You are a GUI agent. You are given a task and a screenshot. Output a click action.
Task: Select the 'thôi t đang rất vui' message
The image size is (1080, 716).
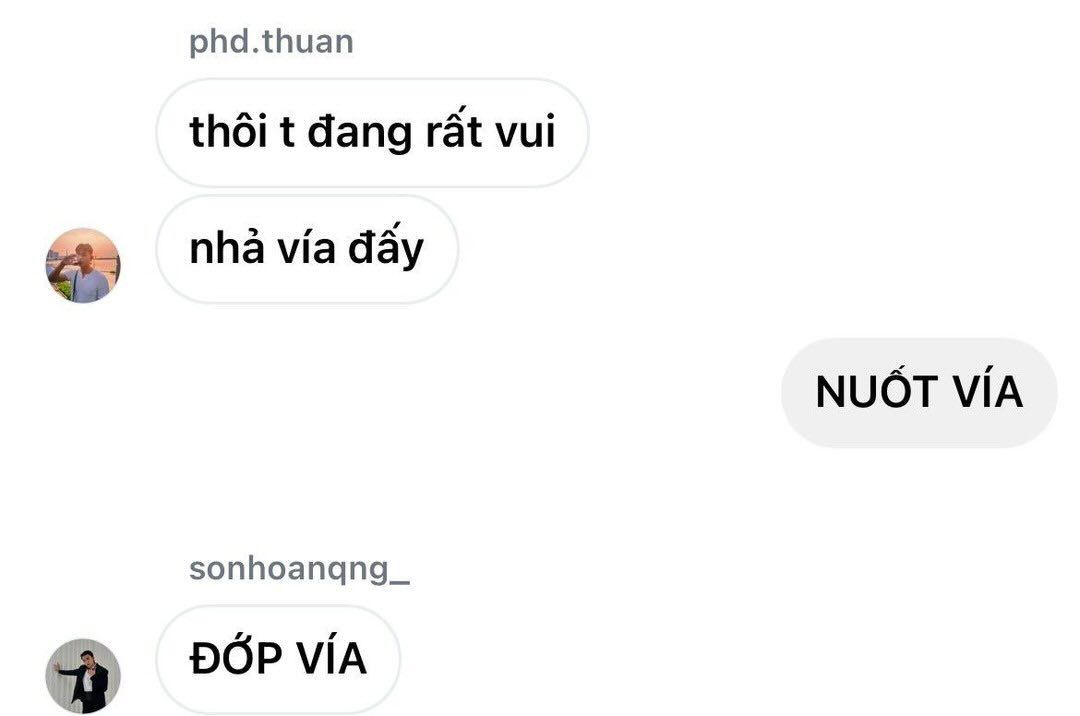point(373,132)
